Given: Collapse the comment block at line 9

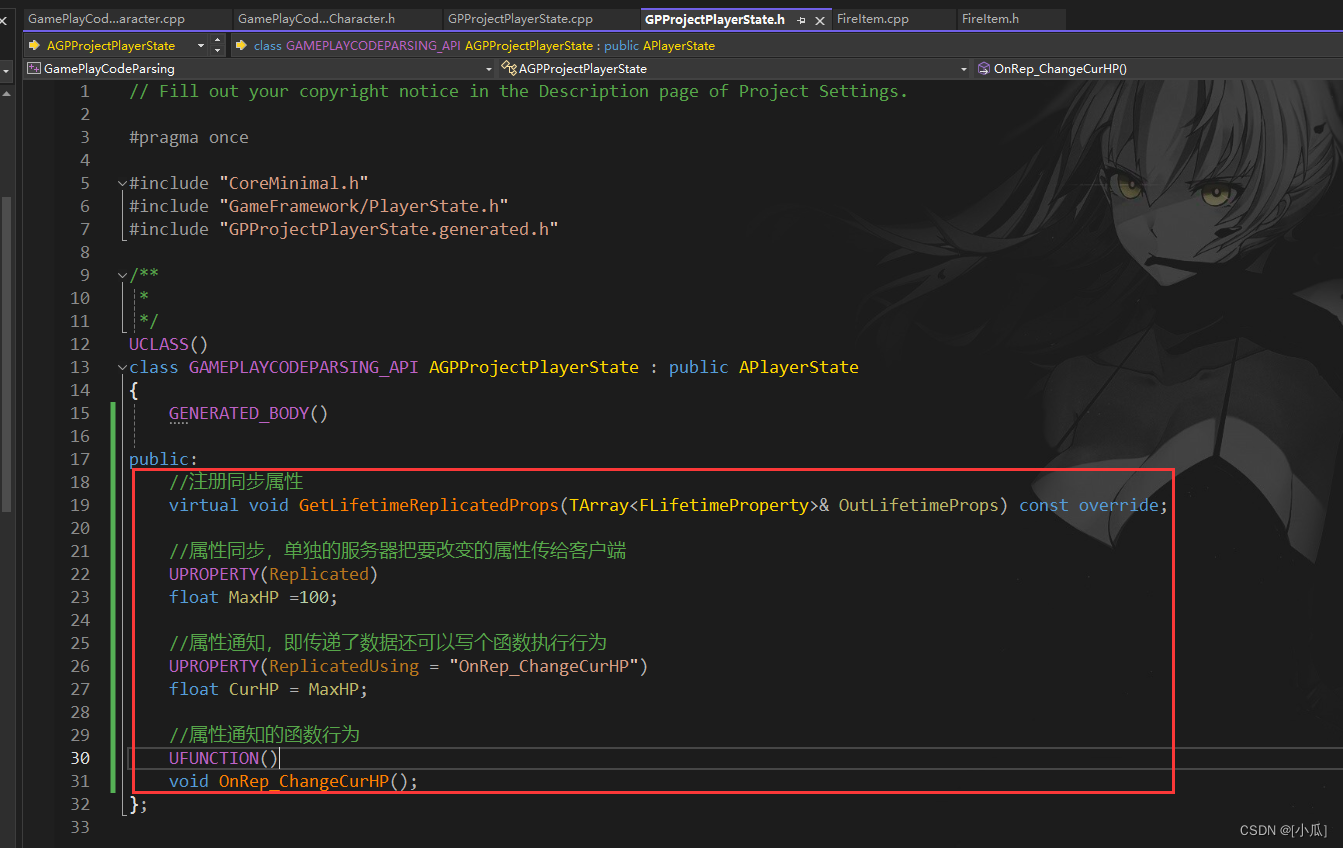Looking at the screenshot, I should coord(122,275).
